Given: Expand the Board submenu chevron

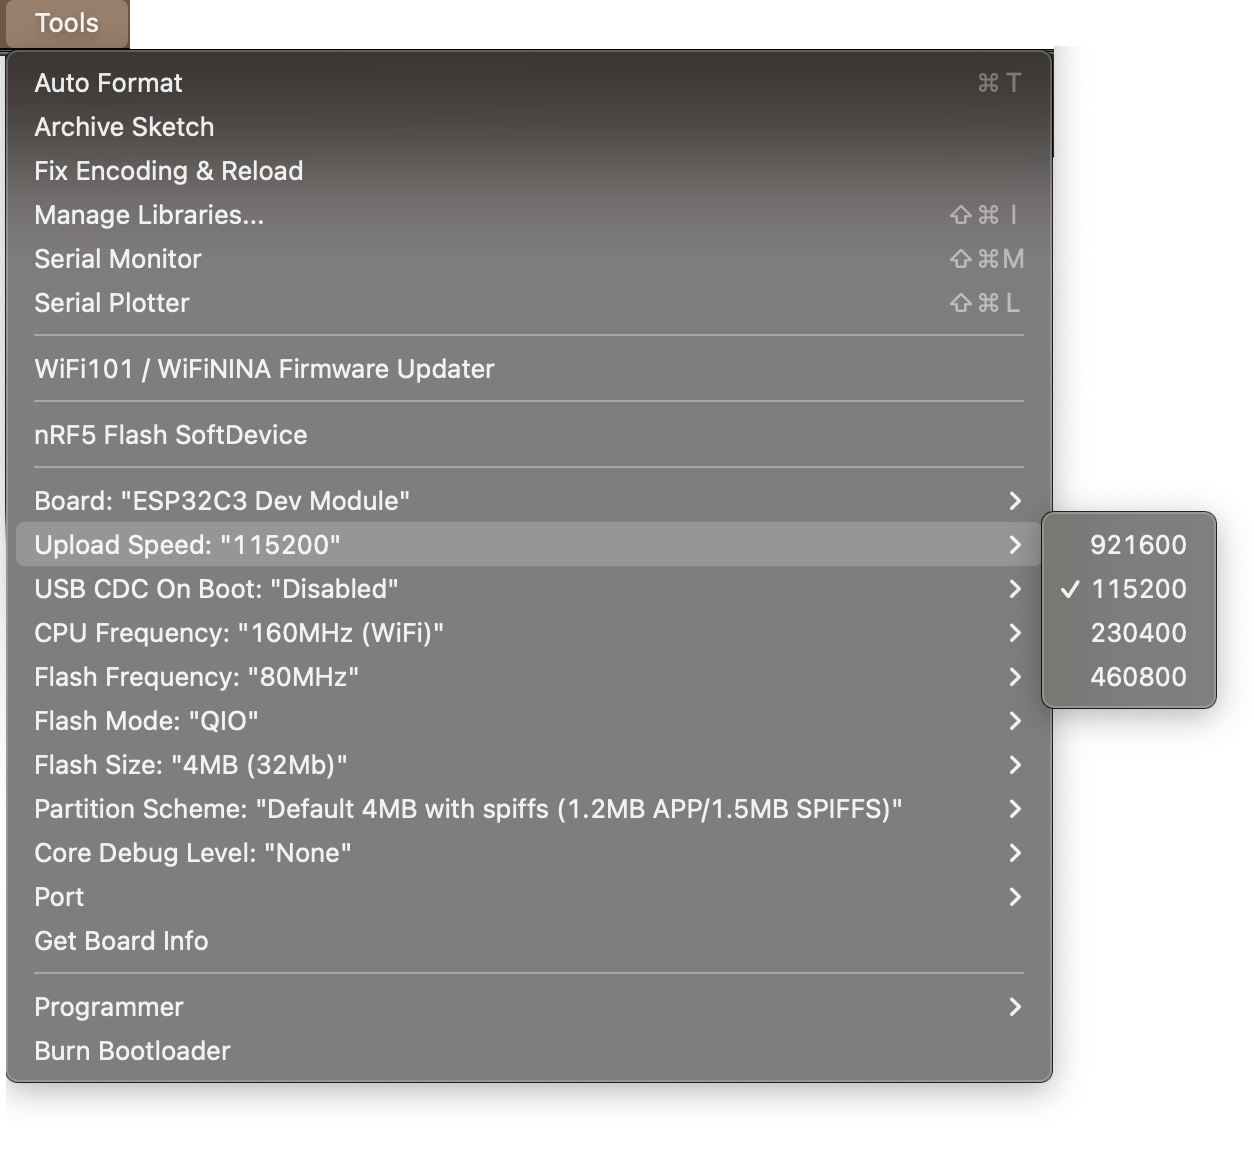Looking at the screenshot, I should point(1014,501).
